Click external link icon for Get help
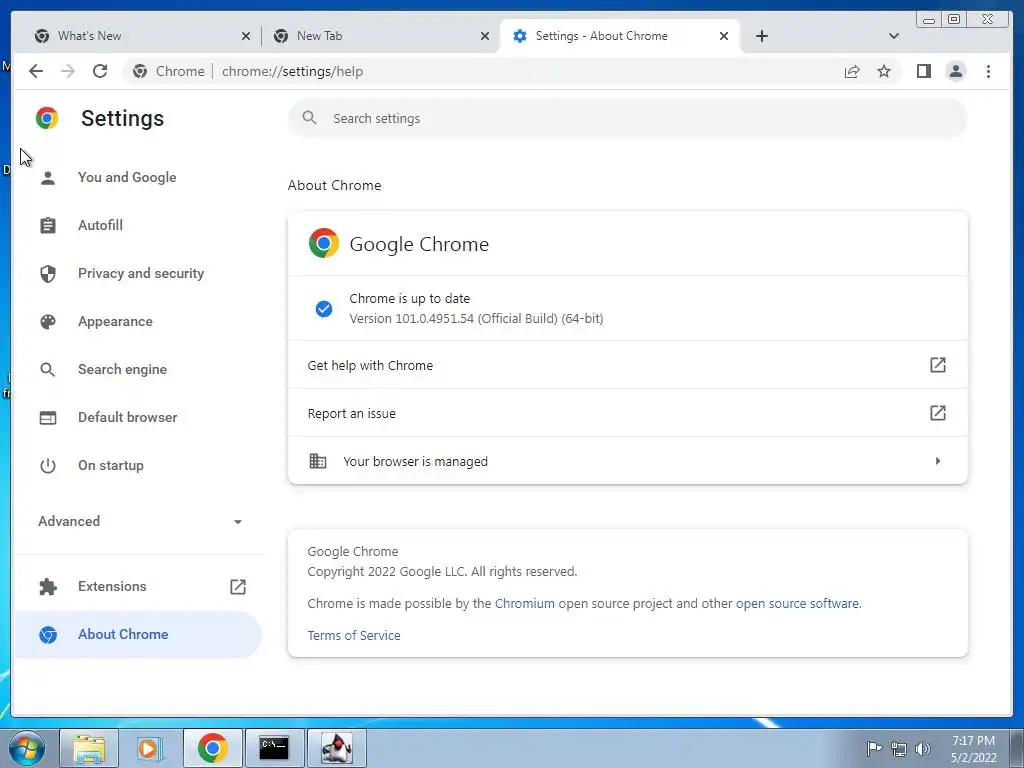 [x=937, y=365]
